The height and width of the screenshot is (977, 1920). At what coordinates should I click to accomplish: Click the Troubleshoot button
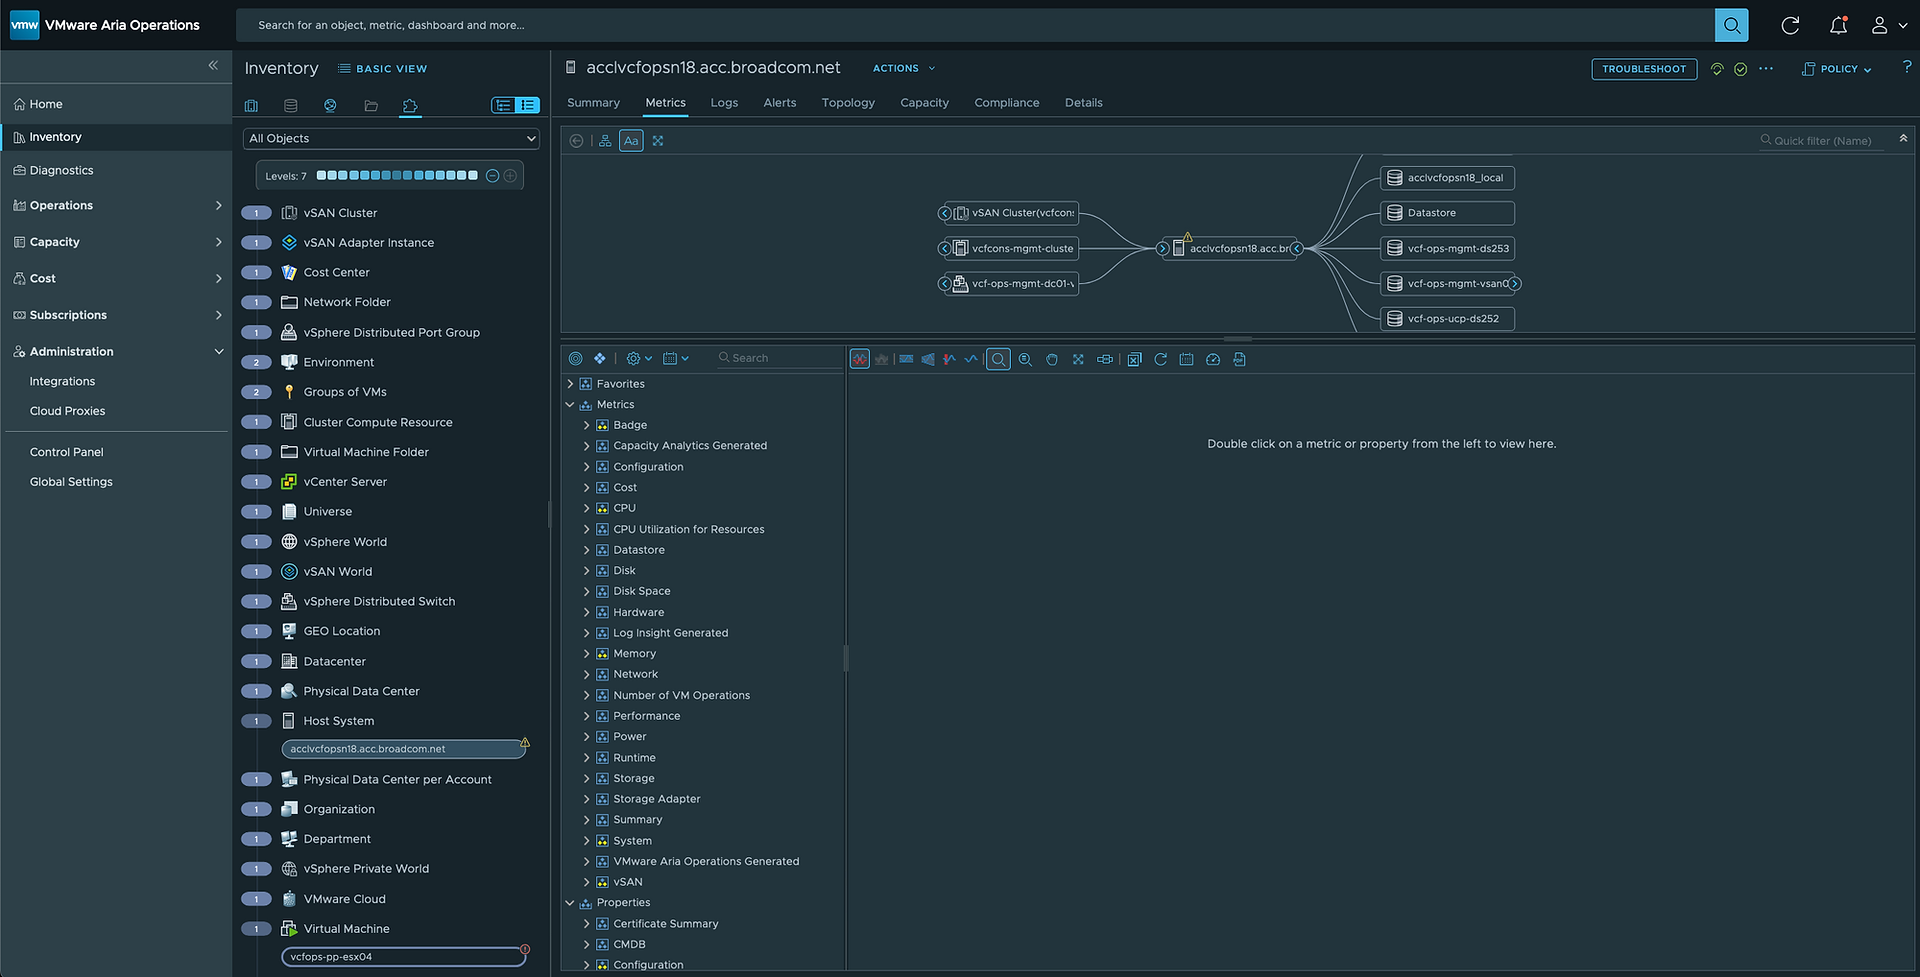coord(1644,69)
